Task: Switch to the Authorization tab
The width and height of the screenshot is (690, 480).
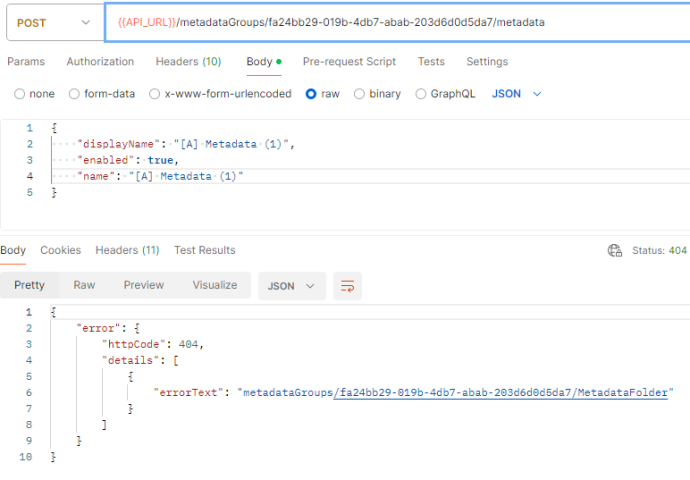Action: [100, 62]
